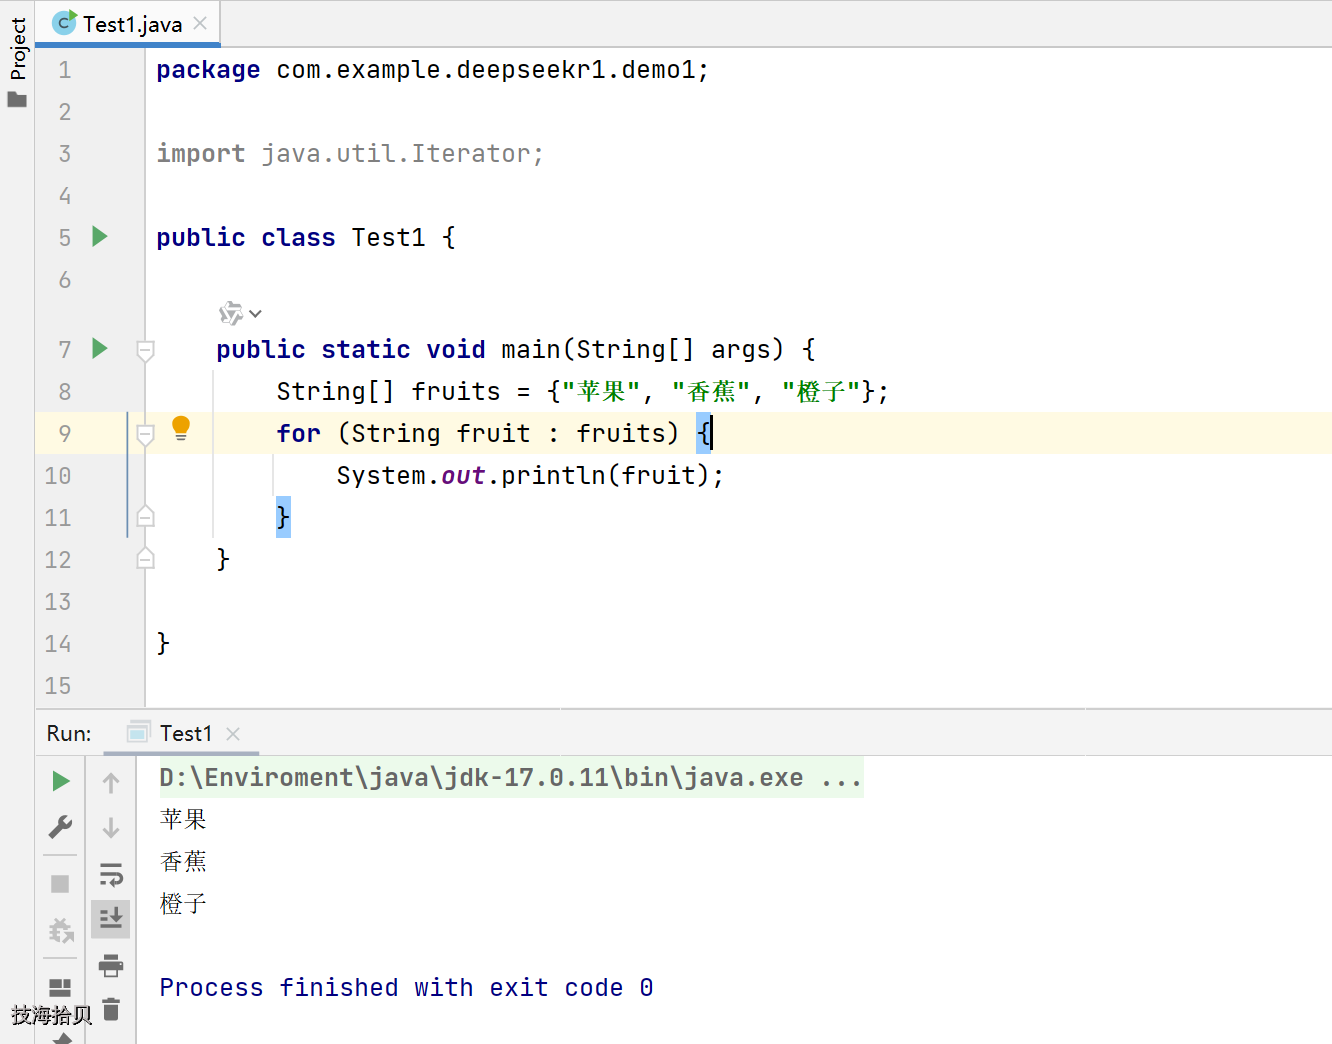Click the java.exe command line in console
This screenshot has height=1044, width=1332.
pos(511,778)
